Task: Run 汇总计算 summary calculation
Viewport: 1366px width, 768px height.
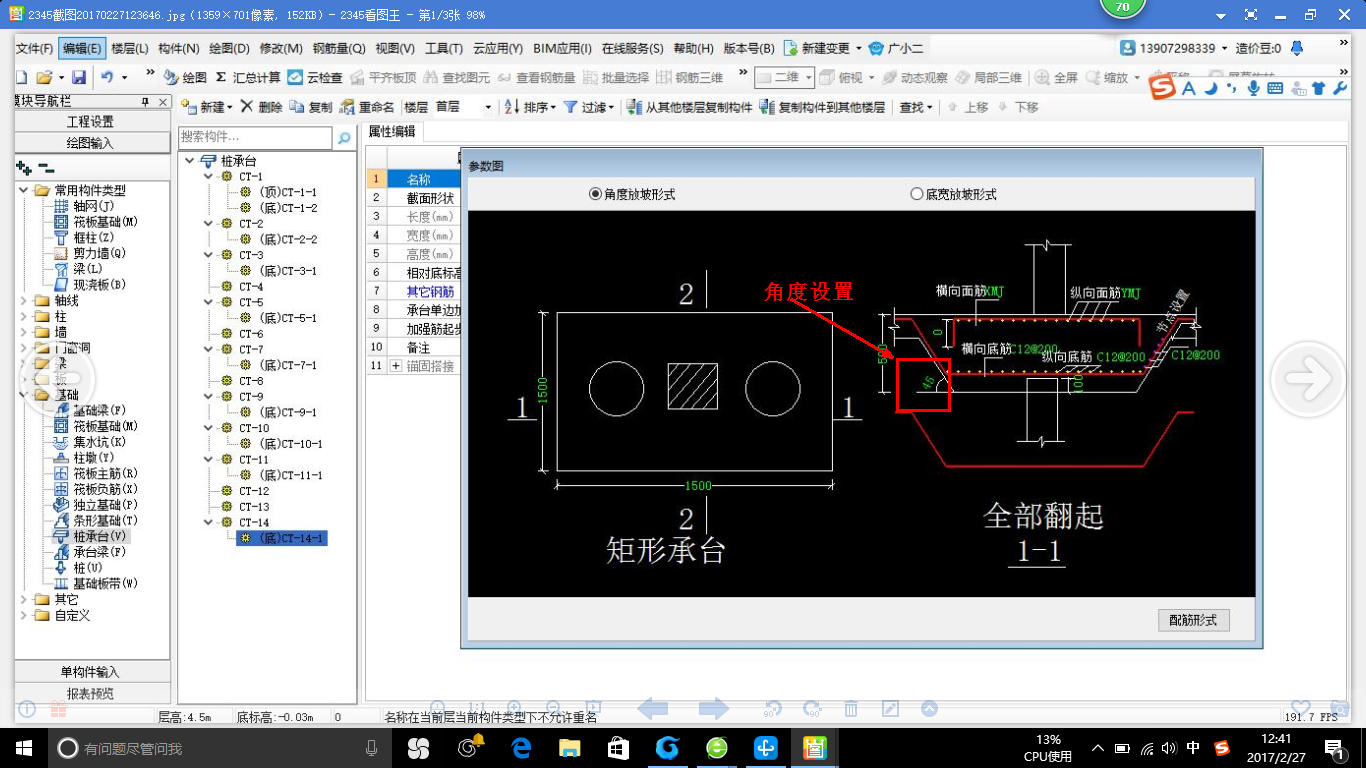Action: 248,77
